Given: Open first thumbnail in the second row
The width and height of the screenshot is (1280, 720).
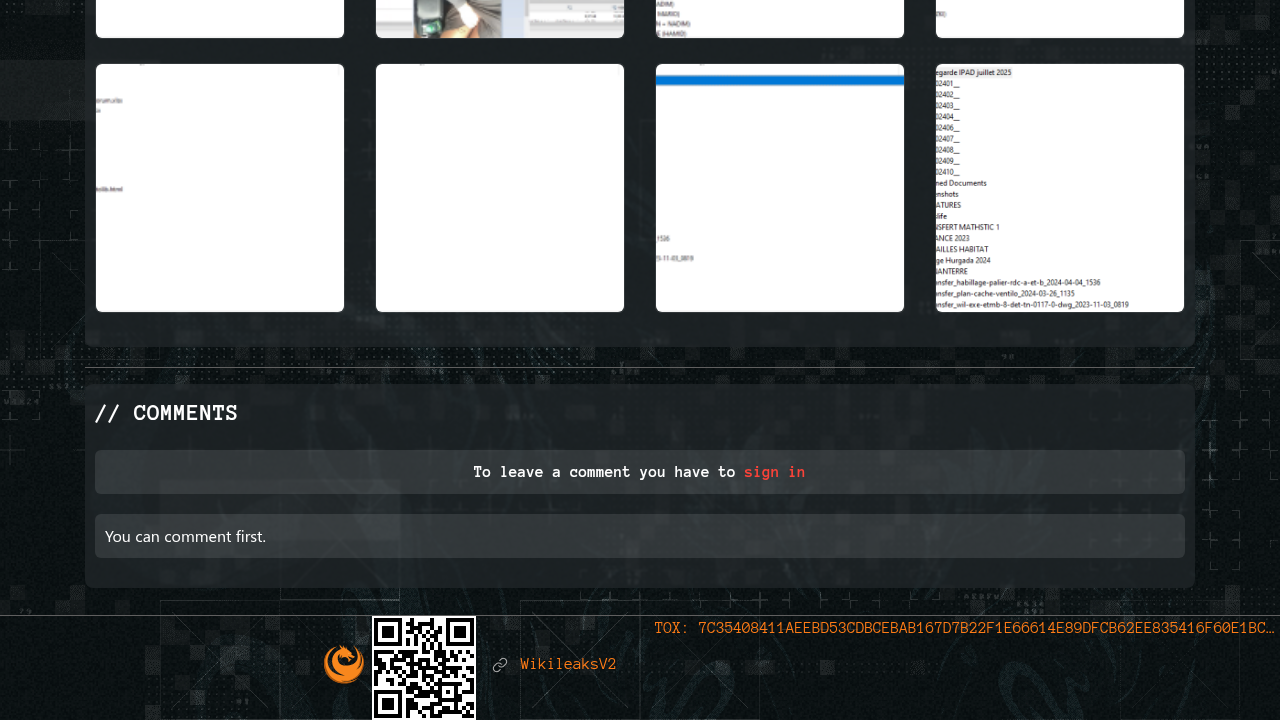Looking at the screenshot, I should tap(220, 188).
